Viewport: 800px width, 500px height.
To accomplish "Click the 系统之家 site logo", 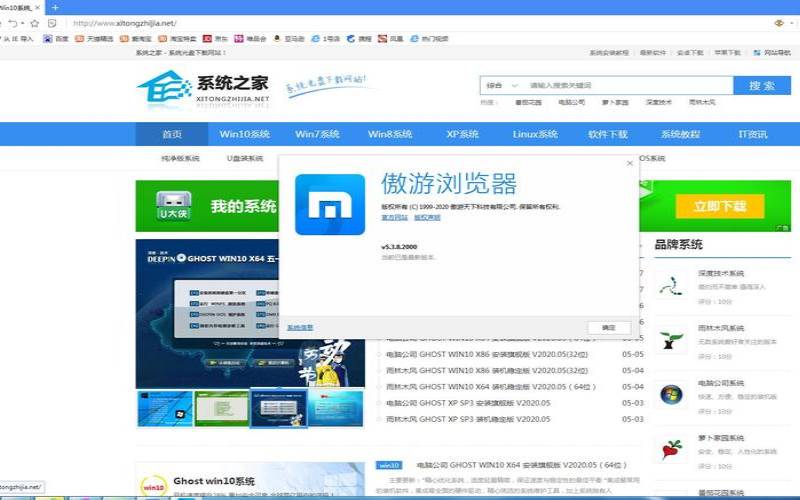I will tap(203, 88).
